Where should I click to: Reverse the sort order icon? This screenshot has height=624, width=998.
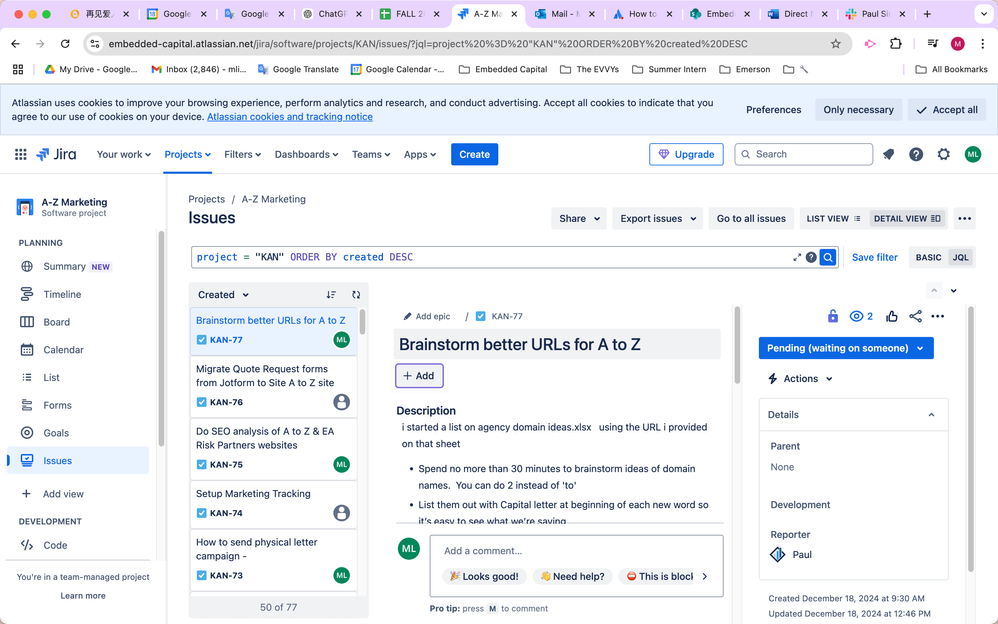(x=331, y=295)
